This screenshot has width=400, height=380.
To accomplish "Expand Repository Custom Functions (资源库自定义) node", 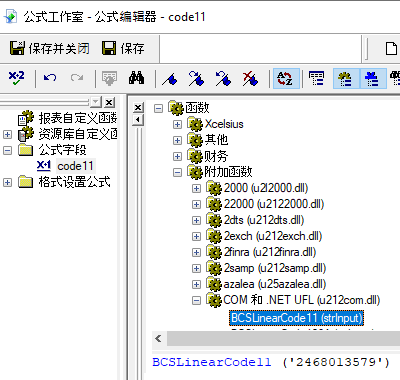I will [7, 134].
